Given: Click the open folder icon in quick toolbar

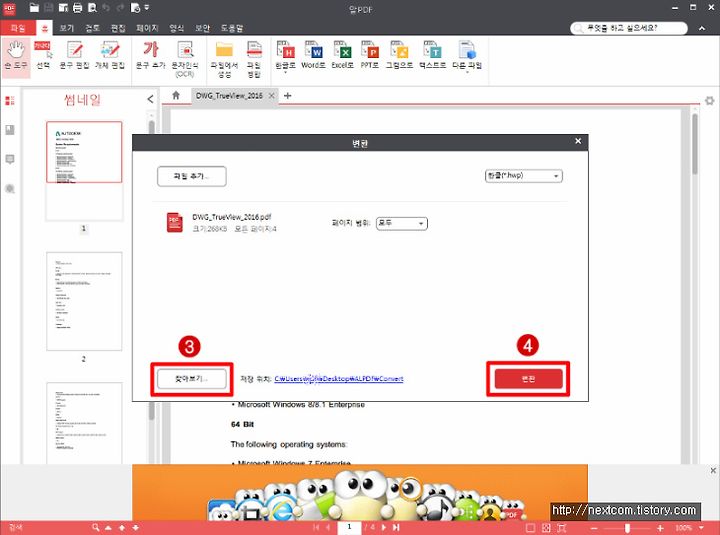Looking at the screenshot, I should coord(34,7).
